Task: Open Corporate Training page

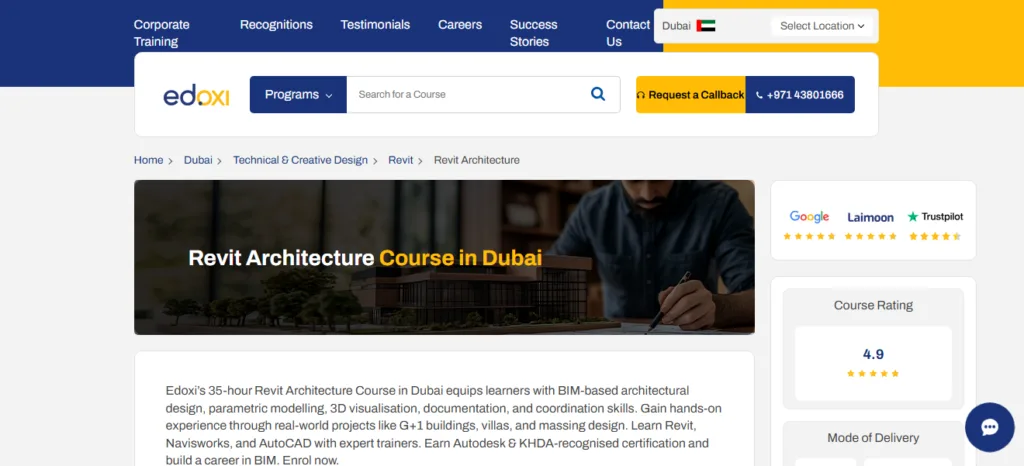Action: (x=161, y=33)
